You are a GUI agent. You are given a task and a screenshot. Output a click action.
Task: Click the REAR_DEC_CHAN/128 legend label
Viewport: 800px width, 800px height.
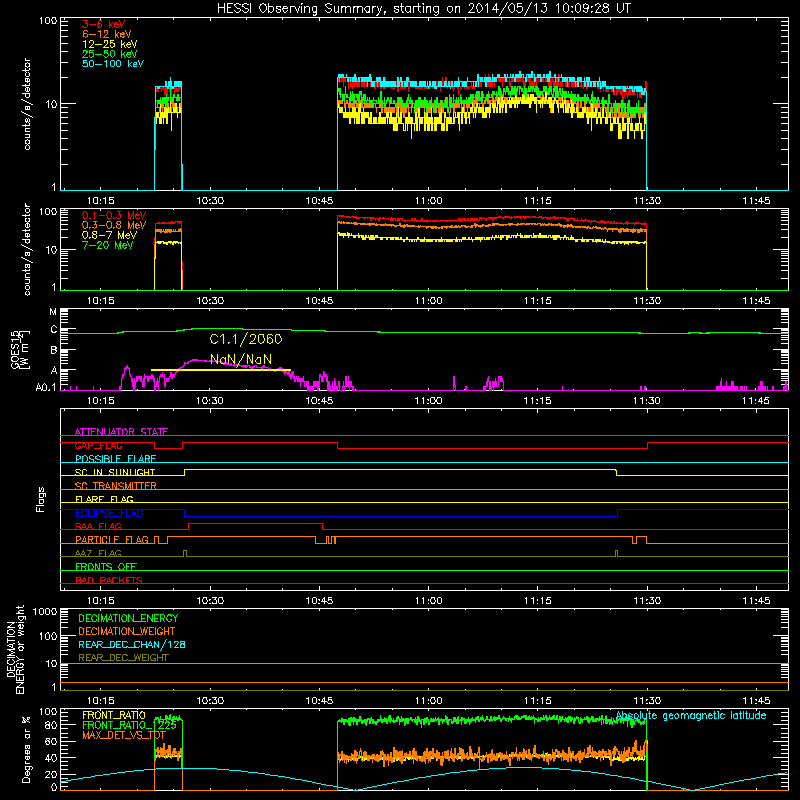[132, 644]
